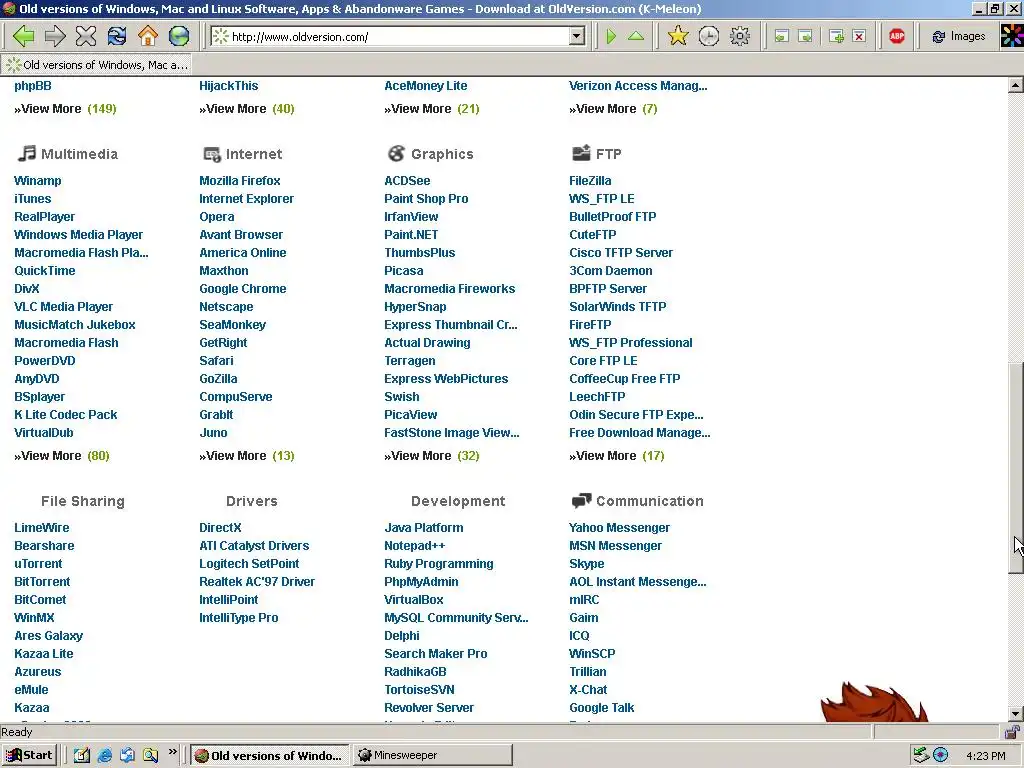Click the FTP folder icon
This screenshot has width=1024, height=768.
(x=581, y=153)
